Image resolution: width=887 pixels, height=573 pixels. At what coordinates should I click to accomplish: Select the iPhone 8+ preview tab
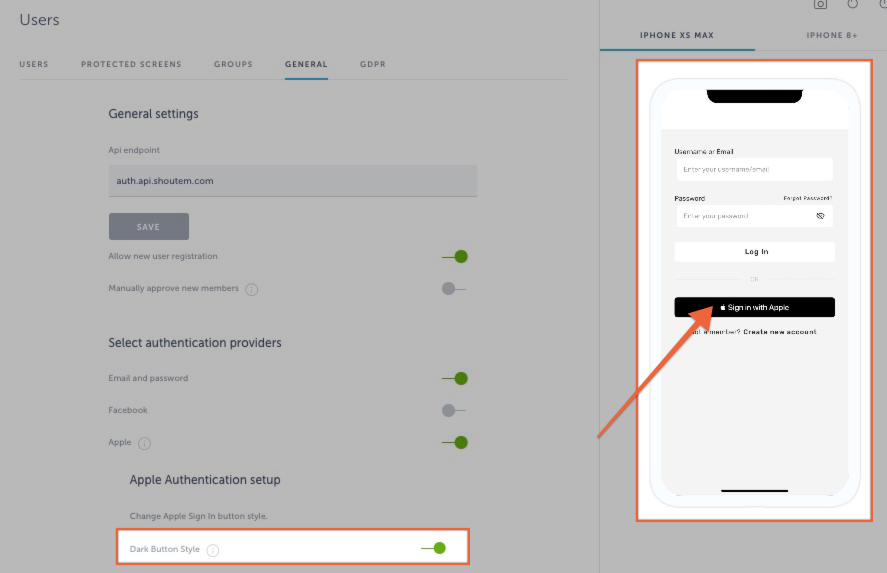pos(830,36)
